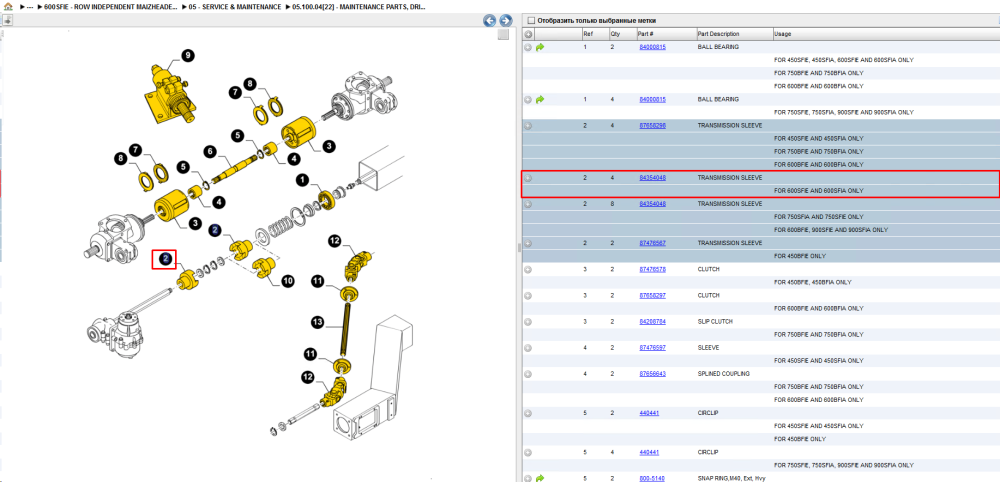Select callout 10 in the diagram

tap(288, 280)
